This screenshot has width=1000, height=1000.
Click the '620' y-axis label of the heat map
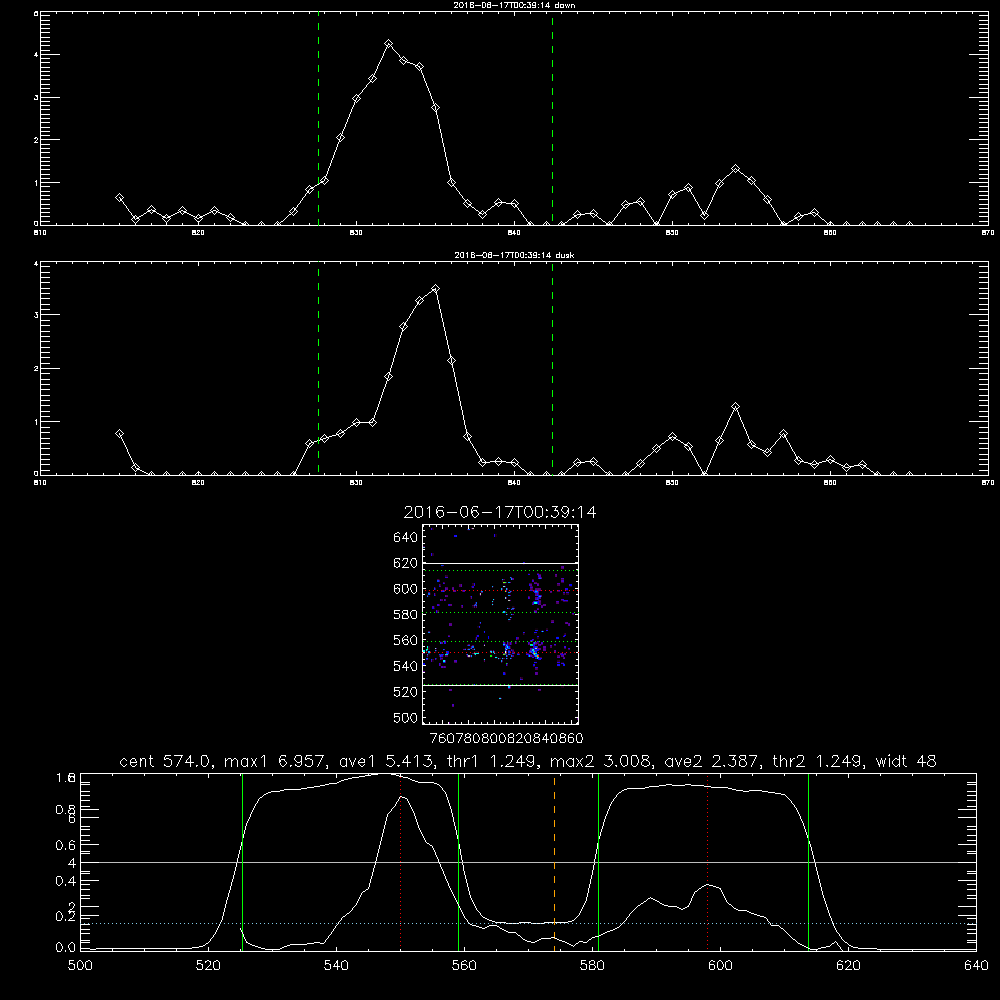pyautogui.click(x=406, y=563)
